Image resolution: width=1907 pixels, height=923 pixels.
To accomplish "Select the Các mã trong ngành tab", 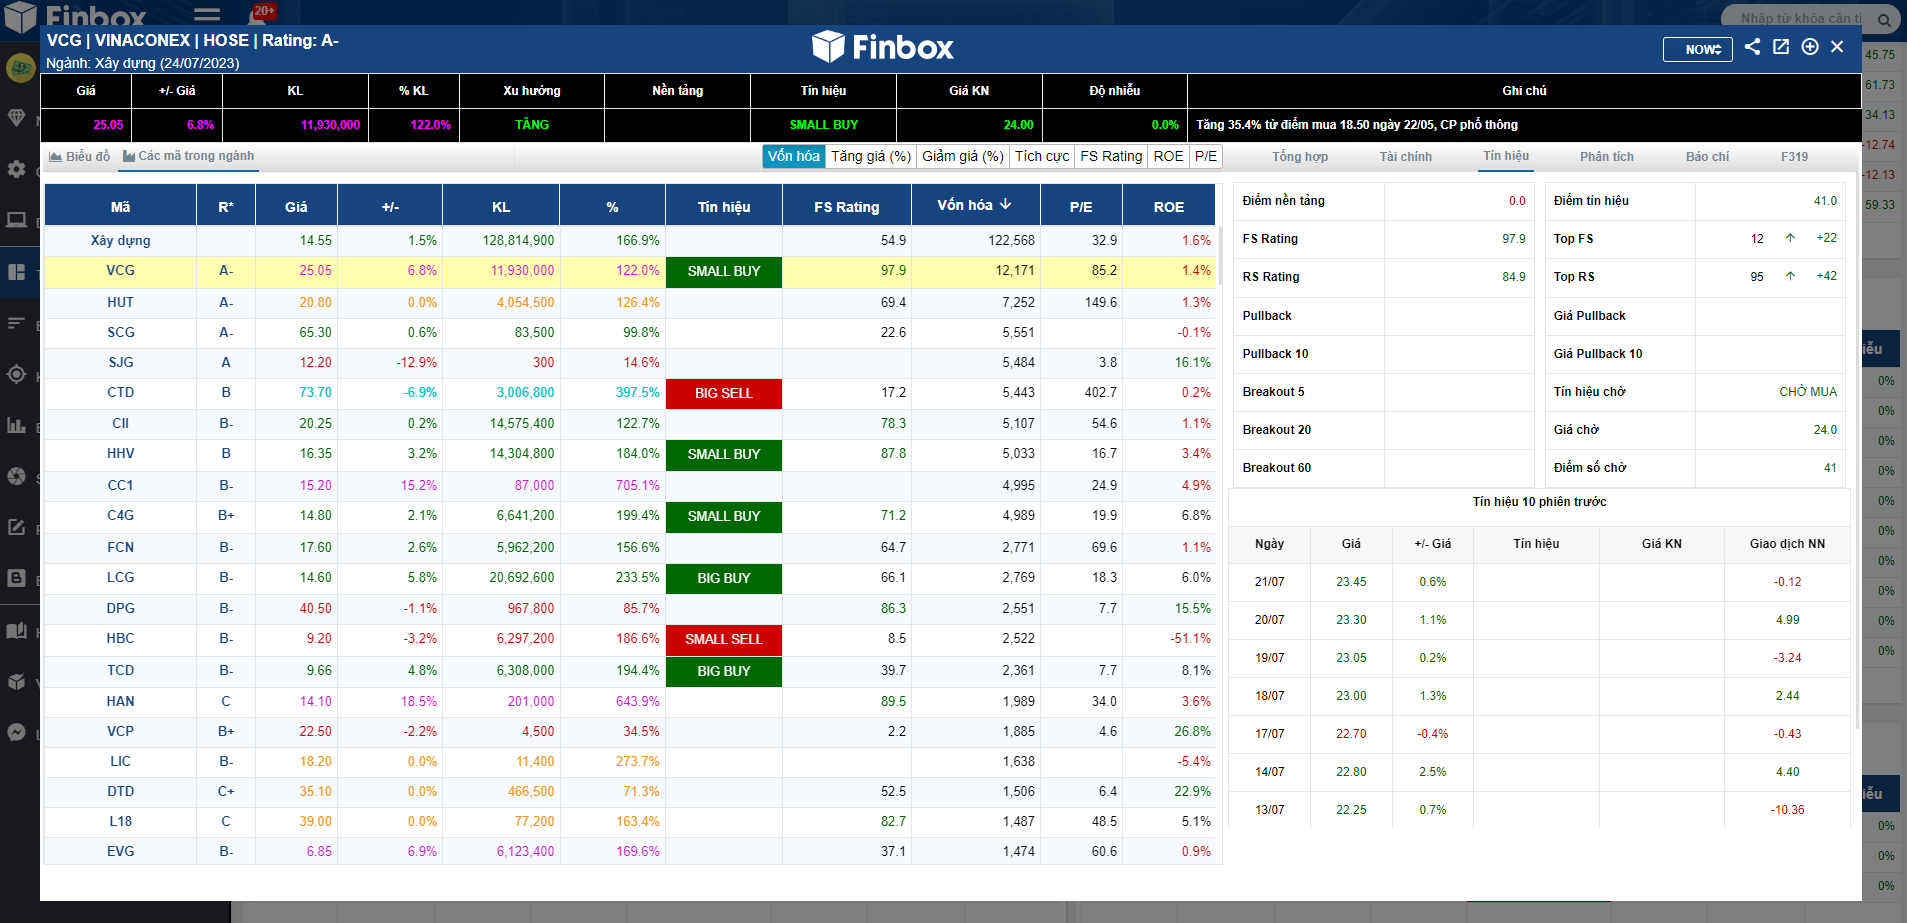I will pyautogui.click(x=189, y=156).
